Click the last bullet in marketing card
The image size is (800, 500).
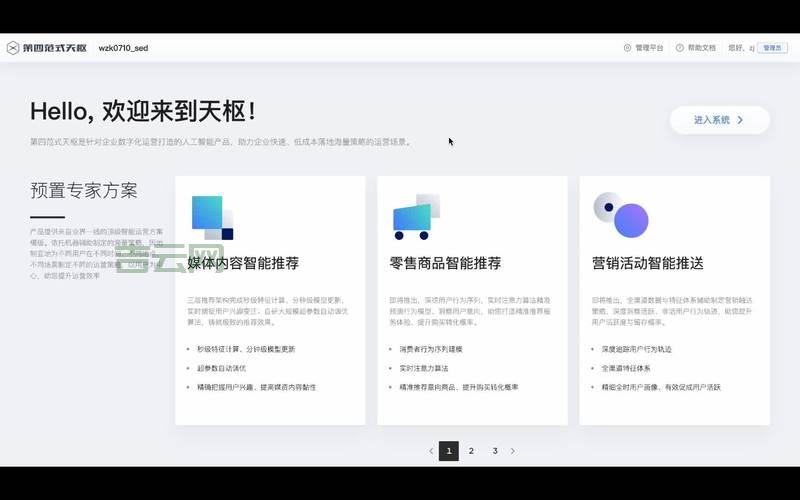(661, 387)
